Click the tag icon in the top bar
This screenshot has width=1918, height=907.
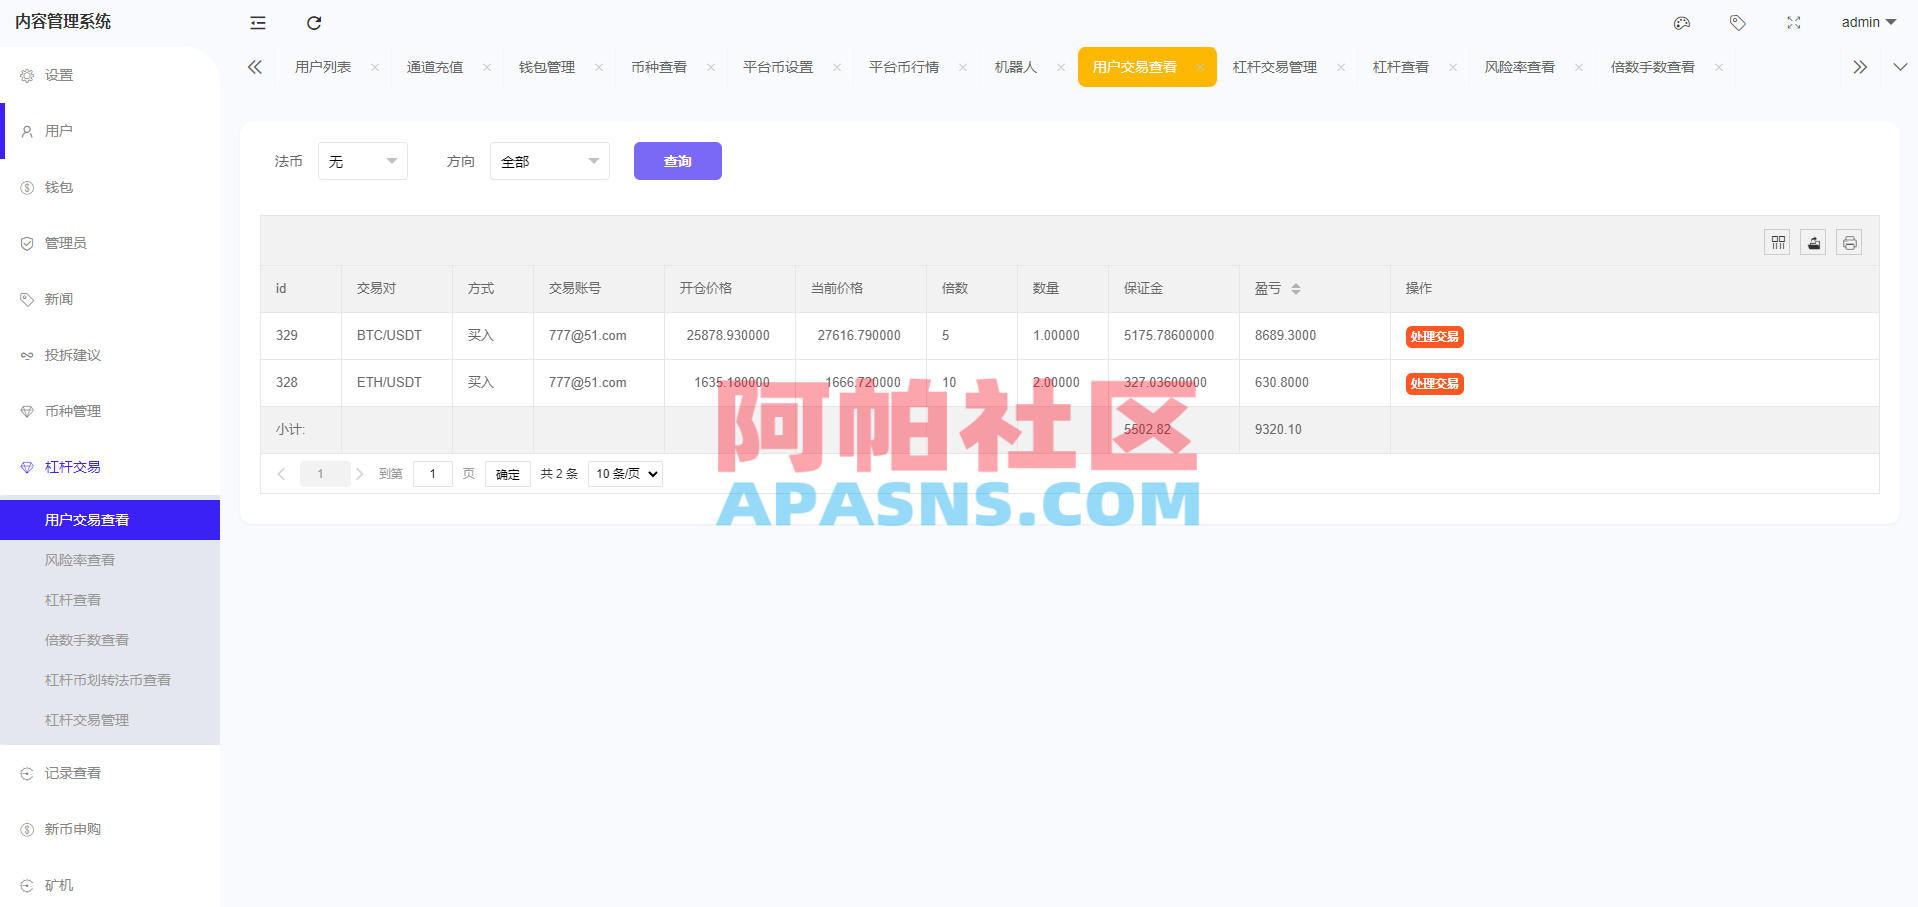(1737, 22)
